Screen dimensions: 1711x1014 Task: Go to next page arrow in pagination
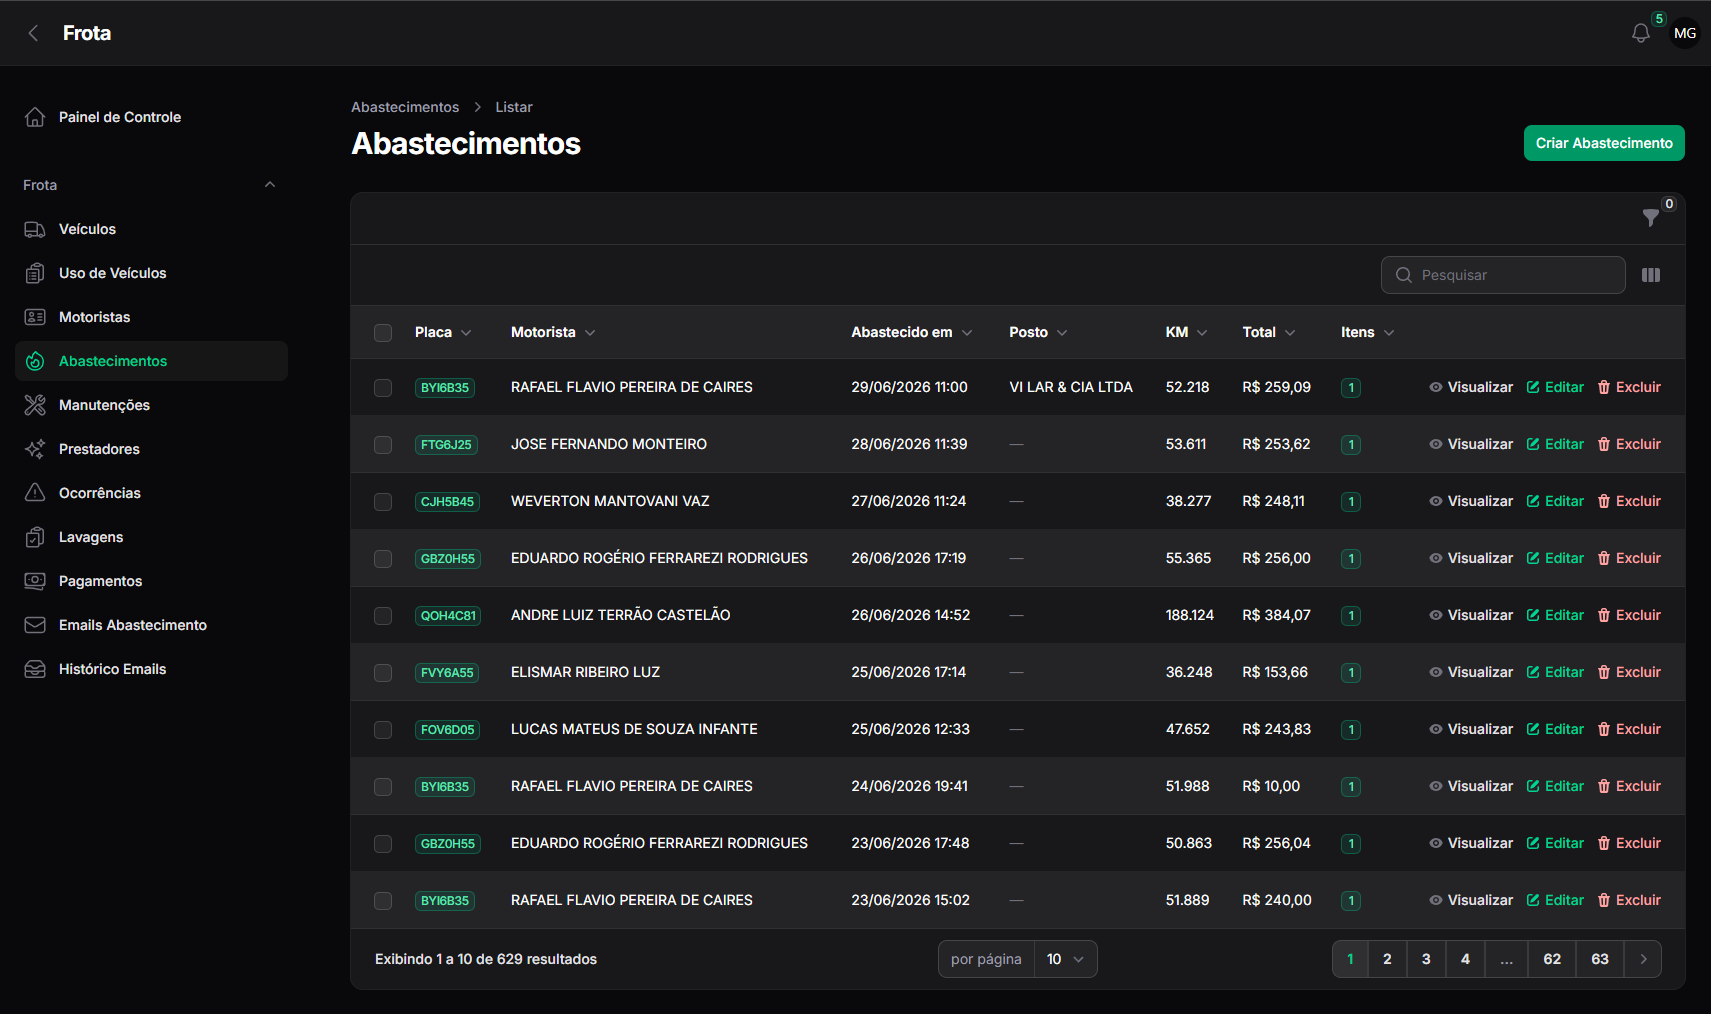pos(1643,959)
